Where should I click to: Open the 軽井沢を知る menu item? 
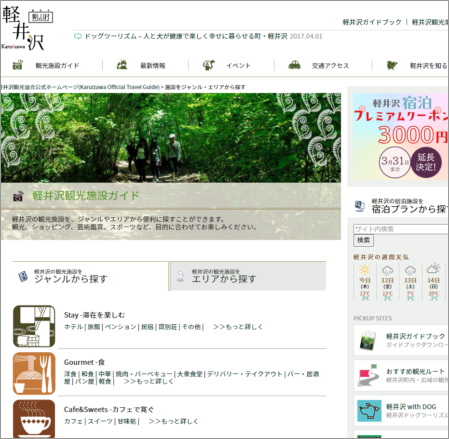[x=428, y=65]
